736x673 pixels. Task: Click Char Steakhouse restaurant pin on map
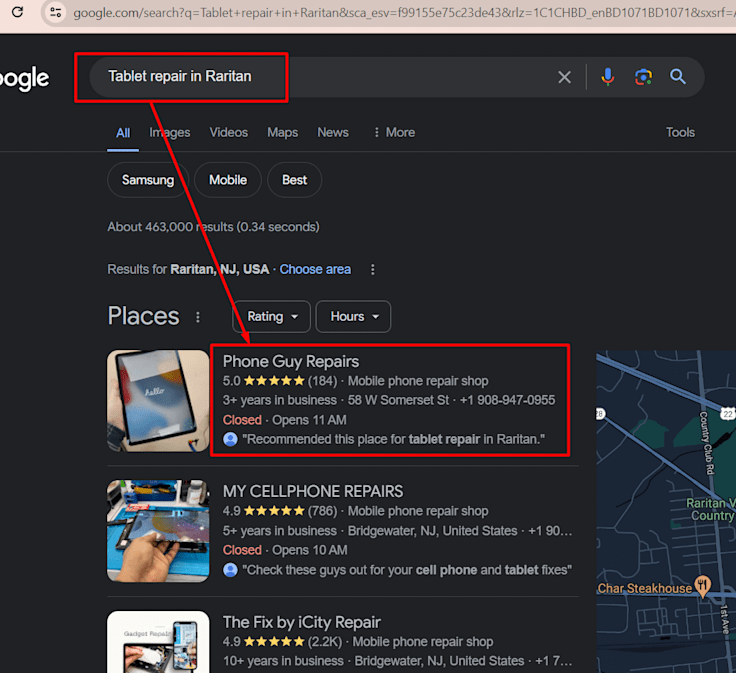click(703, 586)
